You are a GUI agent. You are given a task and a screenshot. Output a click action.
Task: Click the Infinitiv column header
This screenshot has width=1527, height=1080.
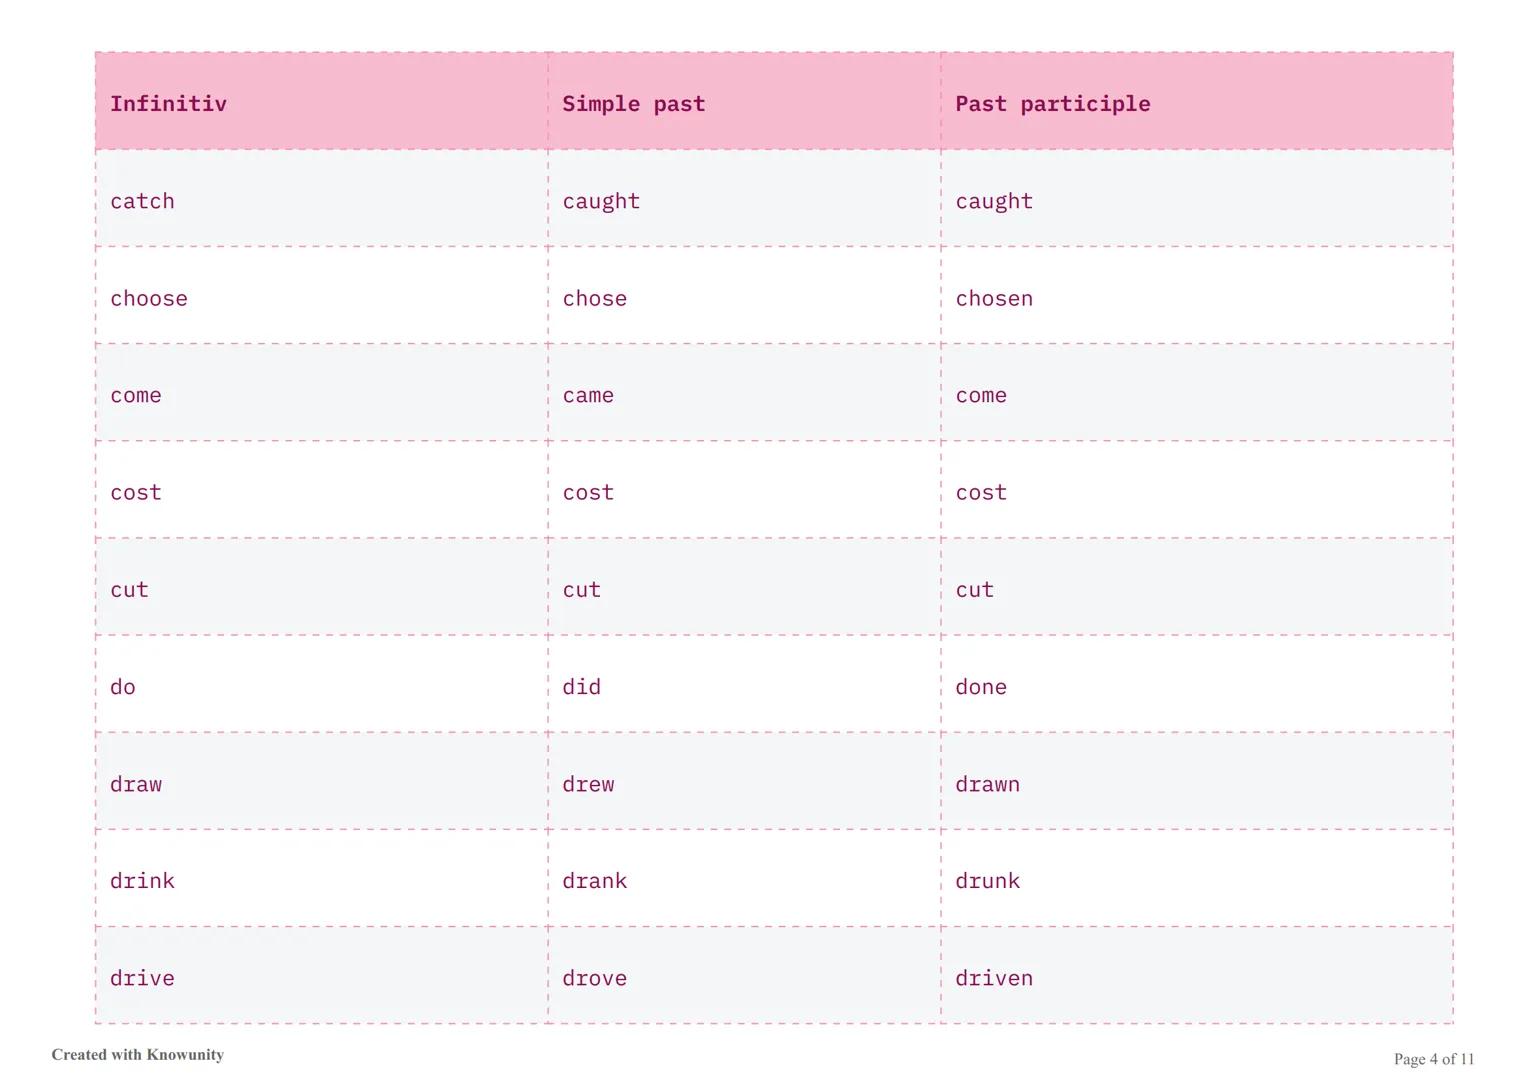[168, 104]
